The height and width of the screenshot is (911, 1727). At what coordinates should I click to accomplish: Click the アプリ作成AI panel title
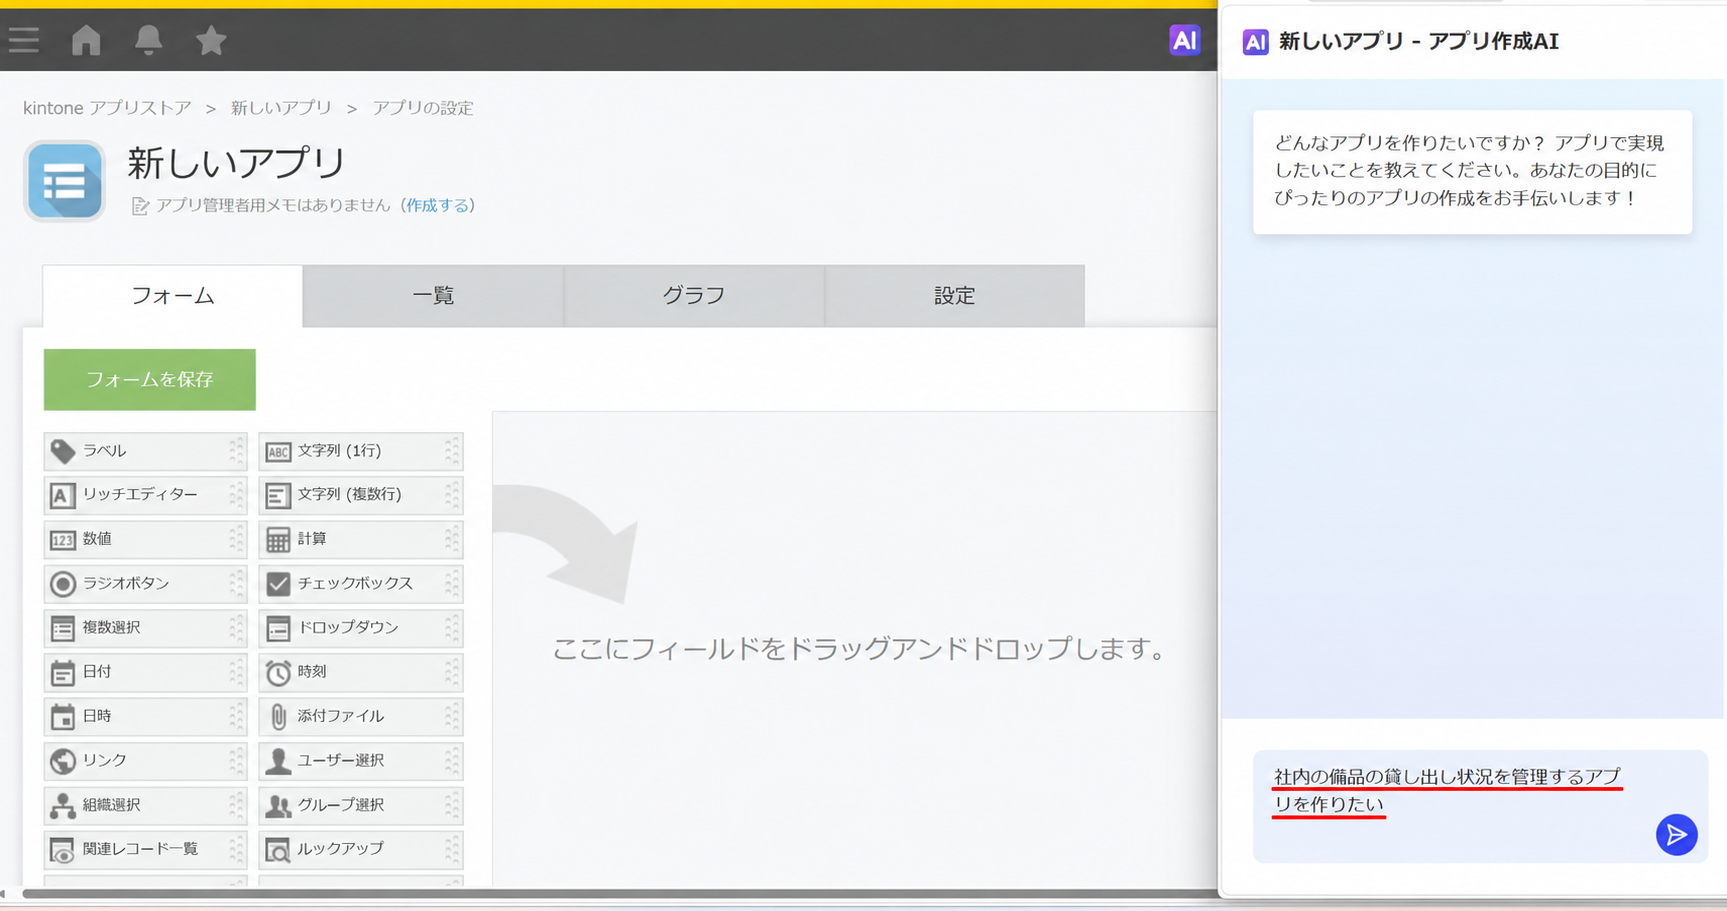1419,41
